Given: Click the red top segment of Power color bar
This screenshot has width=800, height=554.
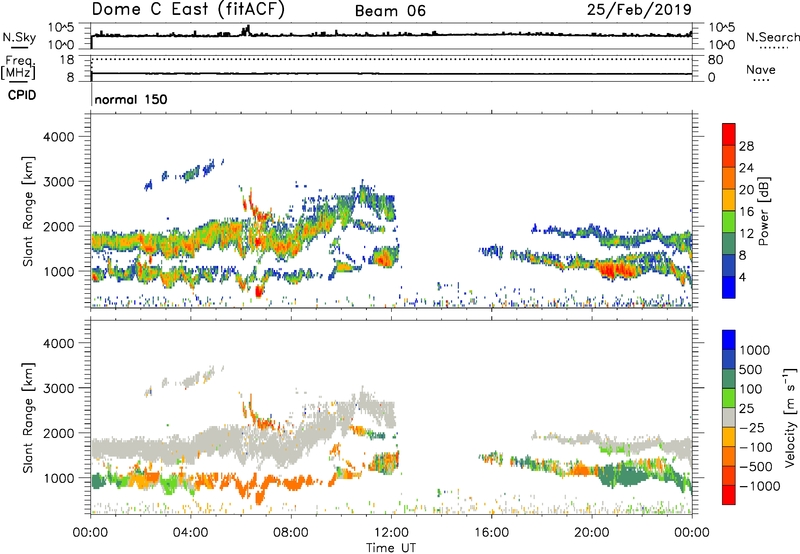Looking at the screenshot, I should click(x=729, y=134).
